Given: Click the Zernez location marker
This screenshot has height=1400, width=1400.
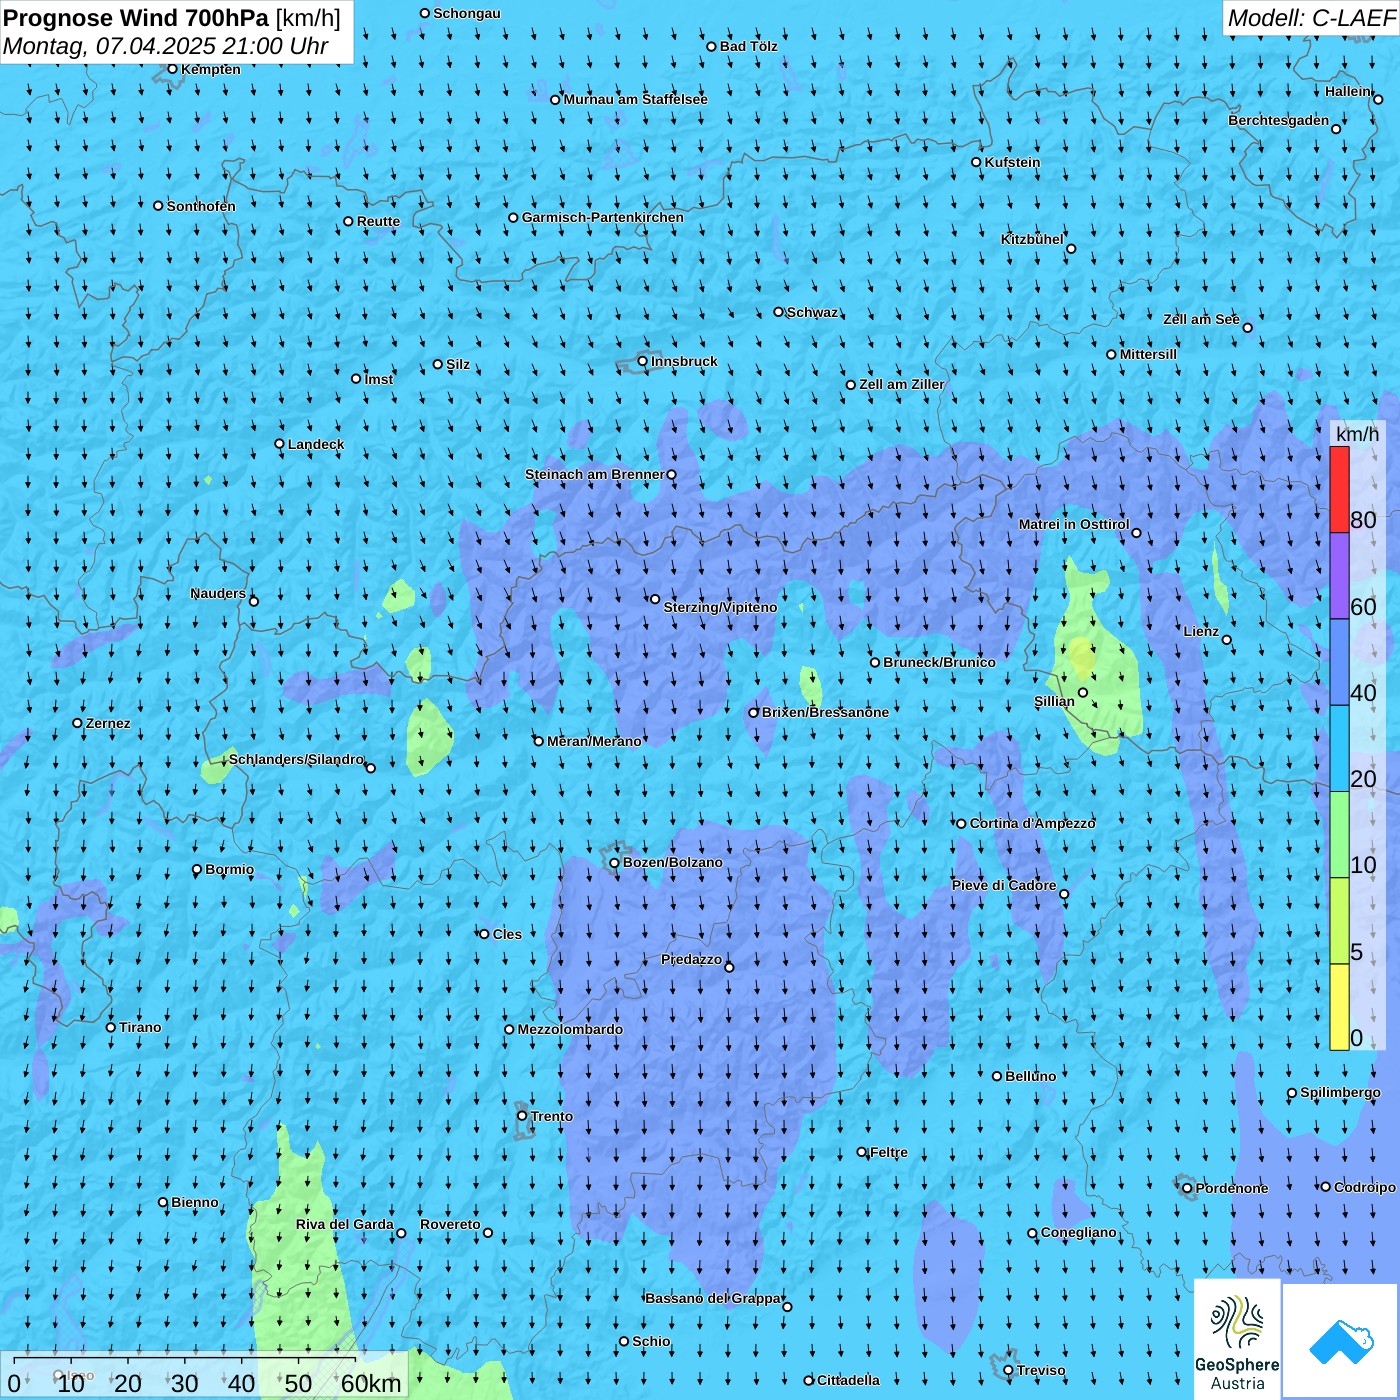Looking at the screenshot, I should point(77,723).
